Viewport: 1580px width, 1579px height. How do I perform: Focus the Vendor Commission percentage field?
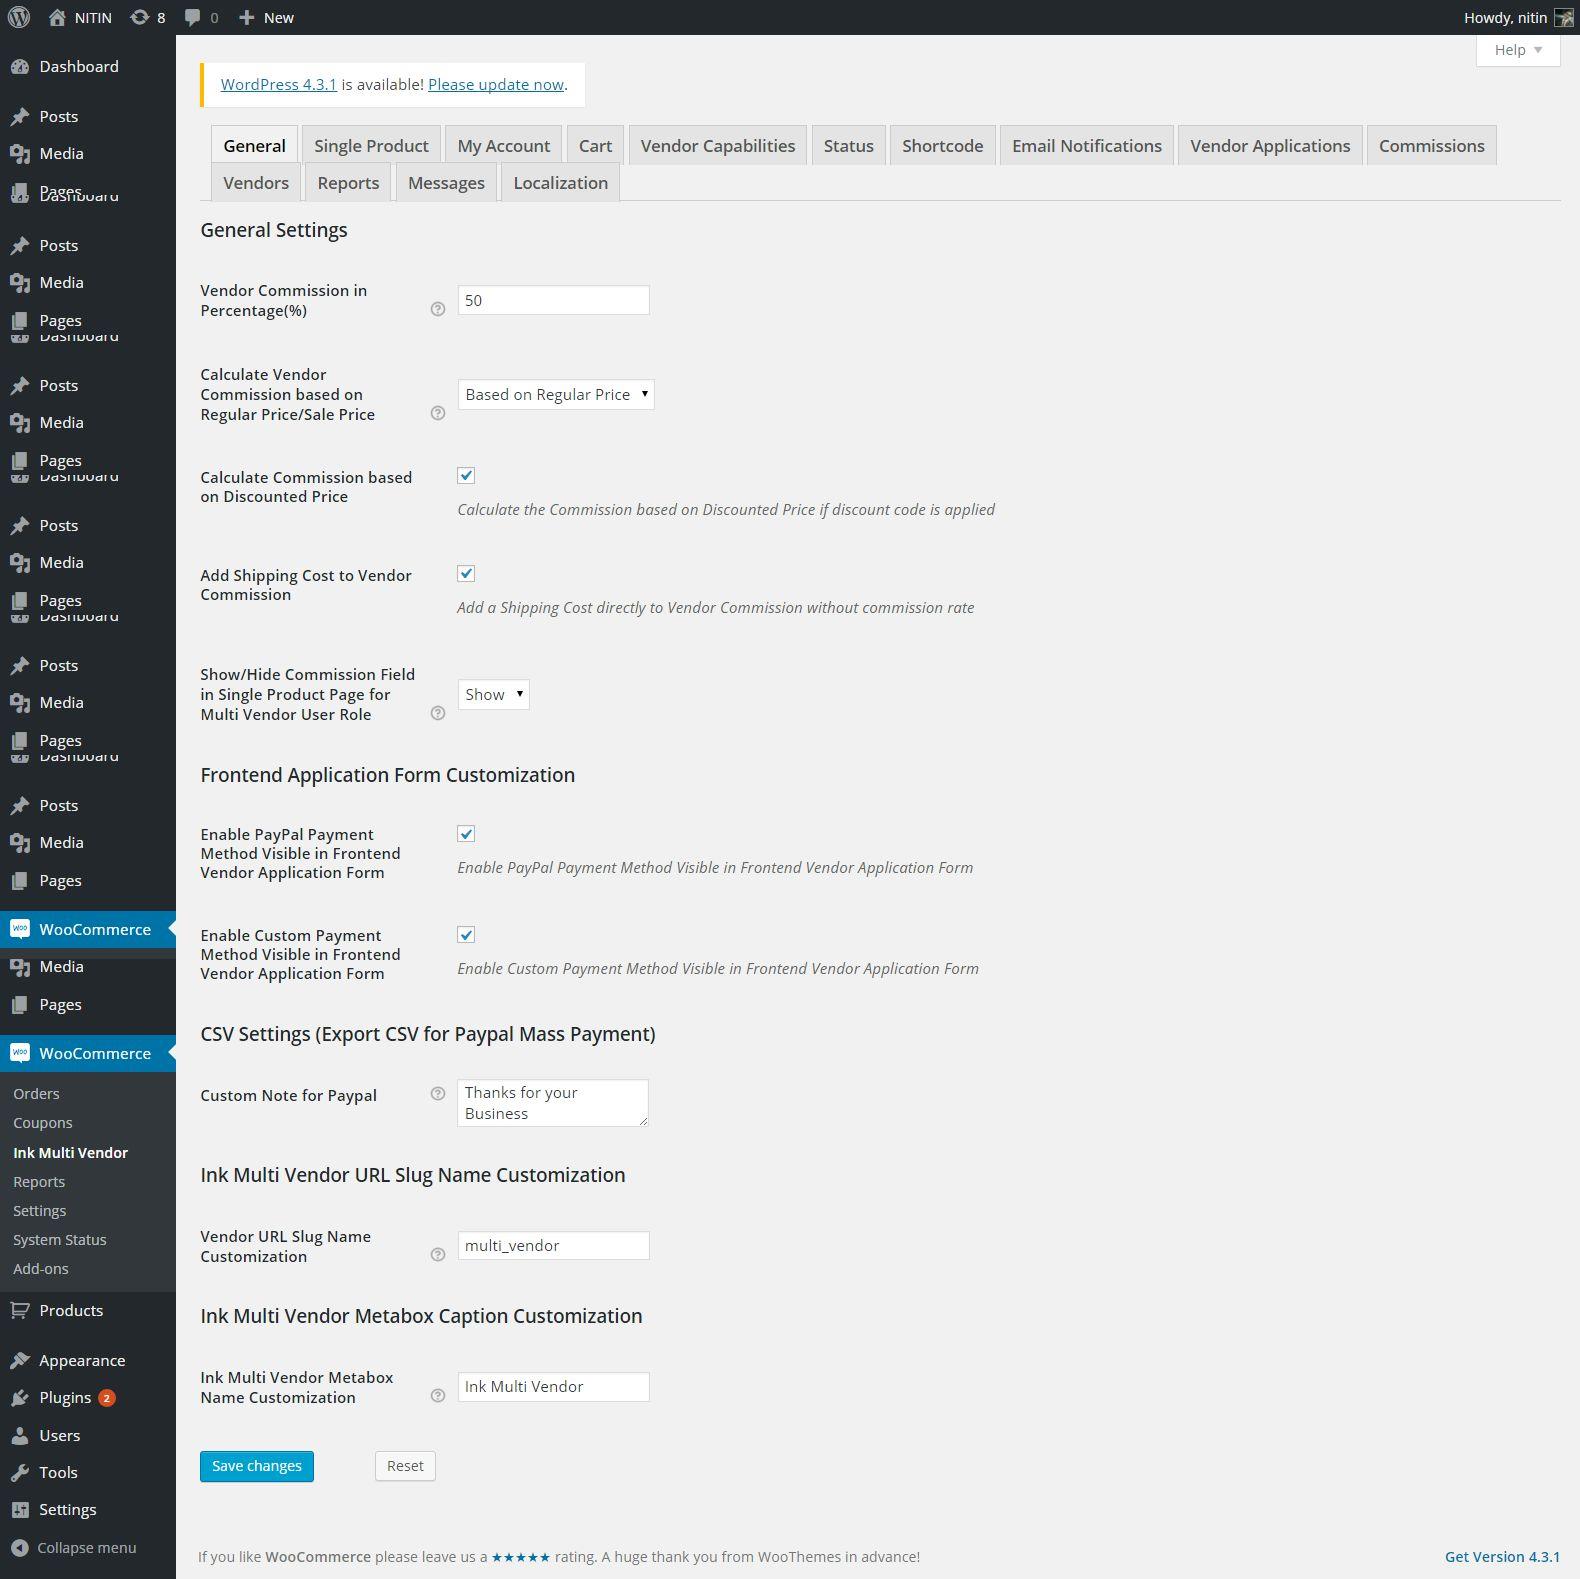[x=553, y=300]
